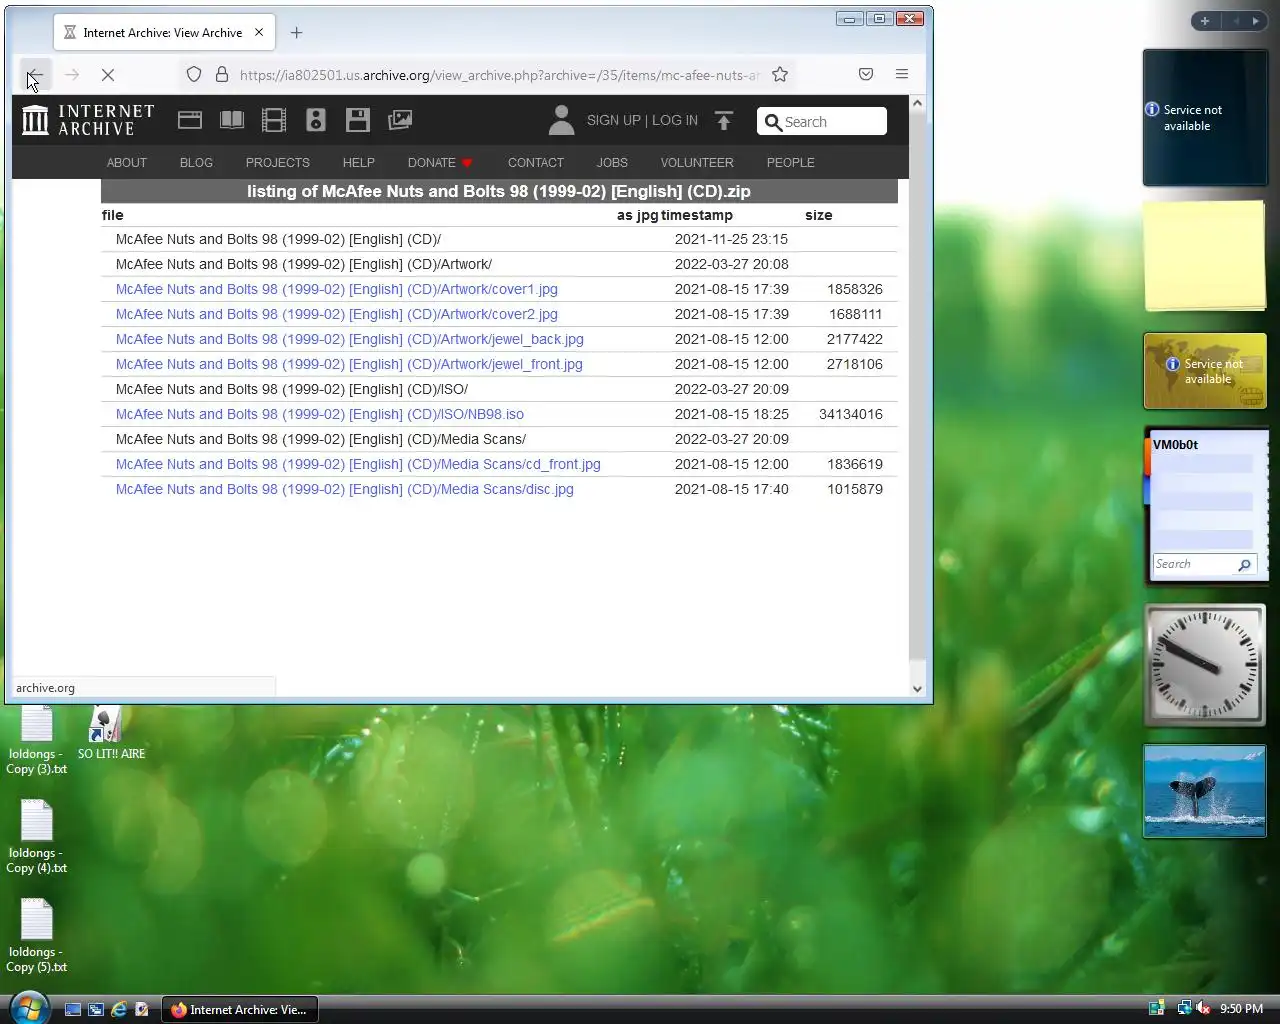1280x1024 pixels.
Task: Select loldongs - Copy (4).txt desktop file
Action: (x=37, y=837)
